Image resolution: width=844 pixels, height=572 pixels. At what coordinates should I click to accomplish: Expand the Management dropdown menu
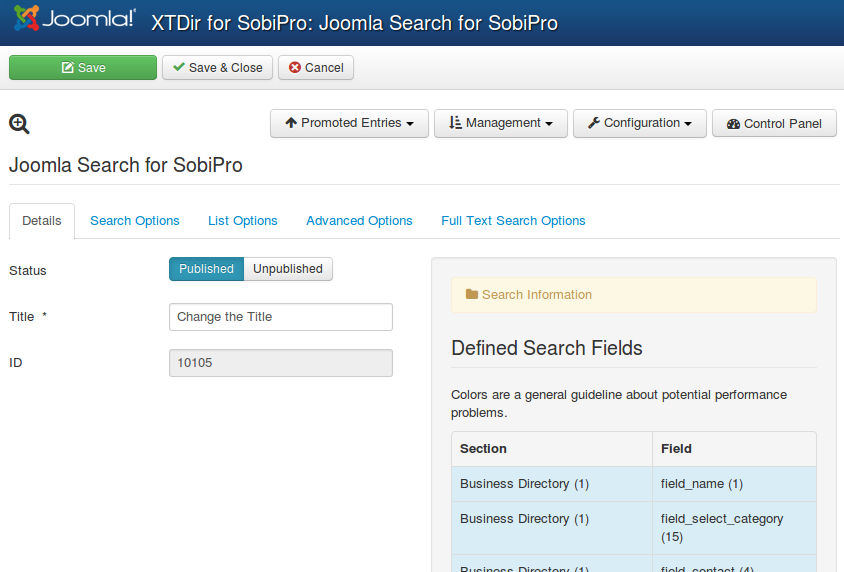pyautogui.click(x=501, y=123)
